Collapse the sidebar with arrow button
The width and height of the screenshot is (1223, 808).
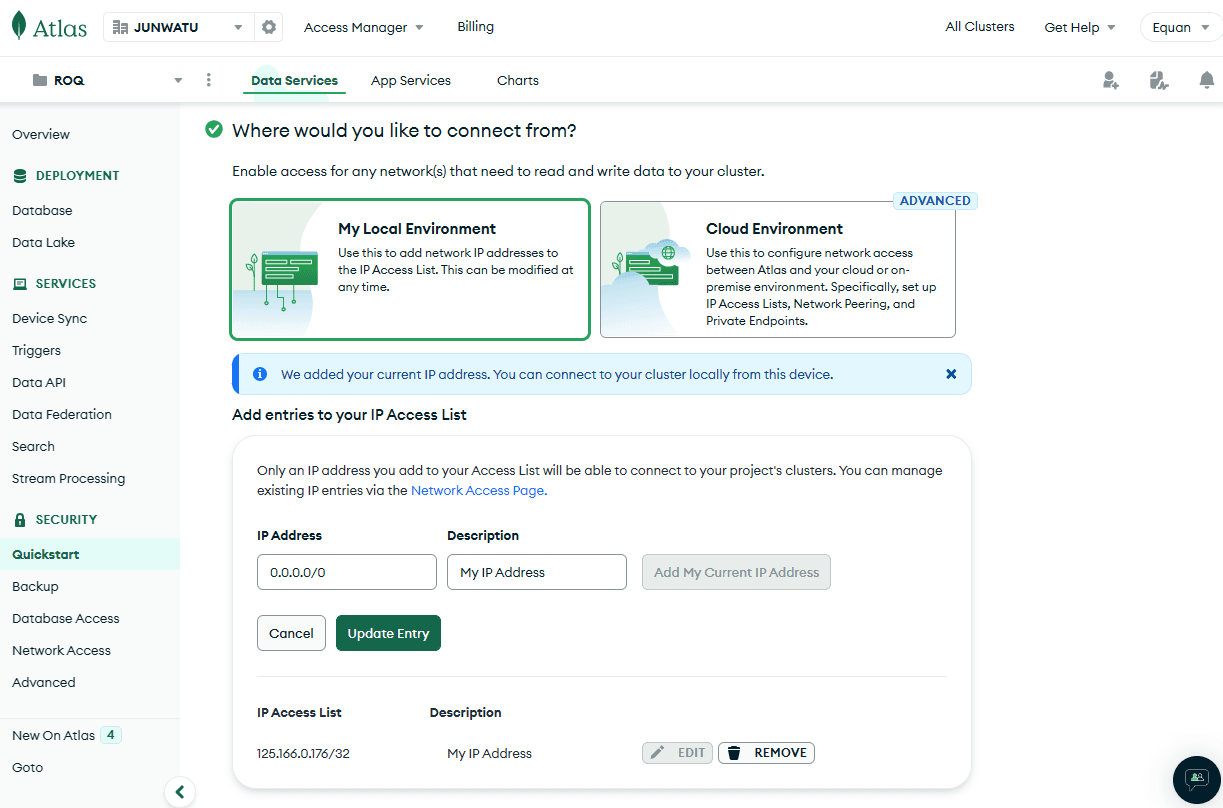(179, 792)
